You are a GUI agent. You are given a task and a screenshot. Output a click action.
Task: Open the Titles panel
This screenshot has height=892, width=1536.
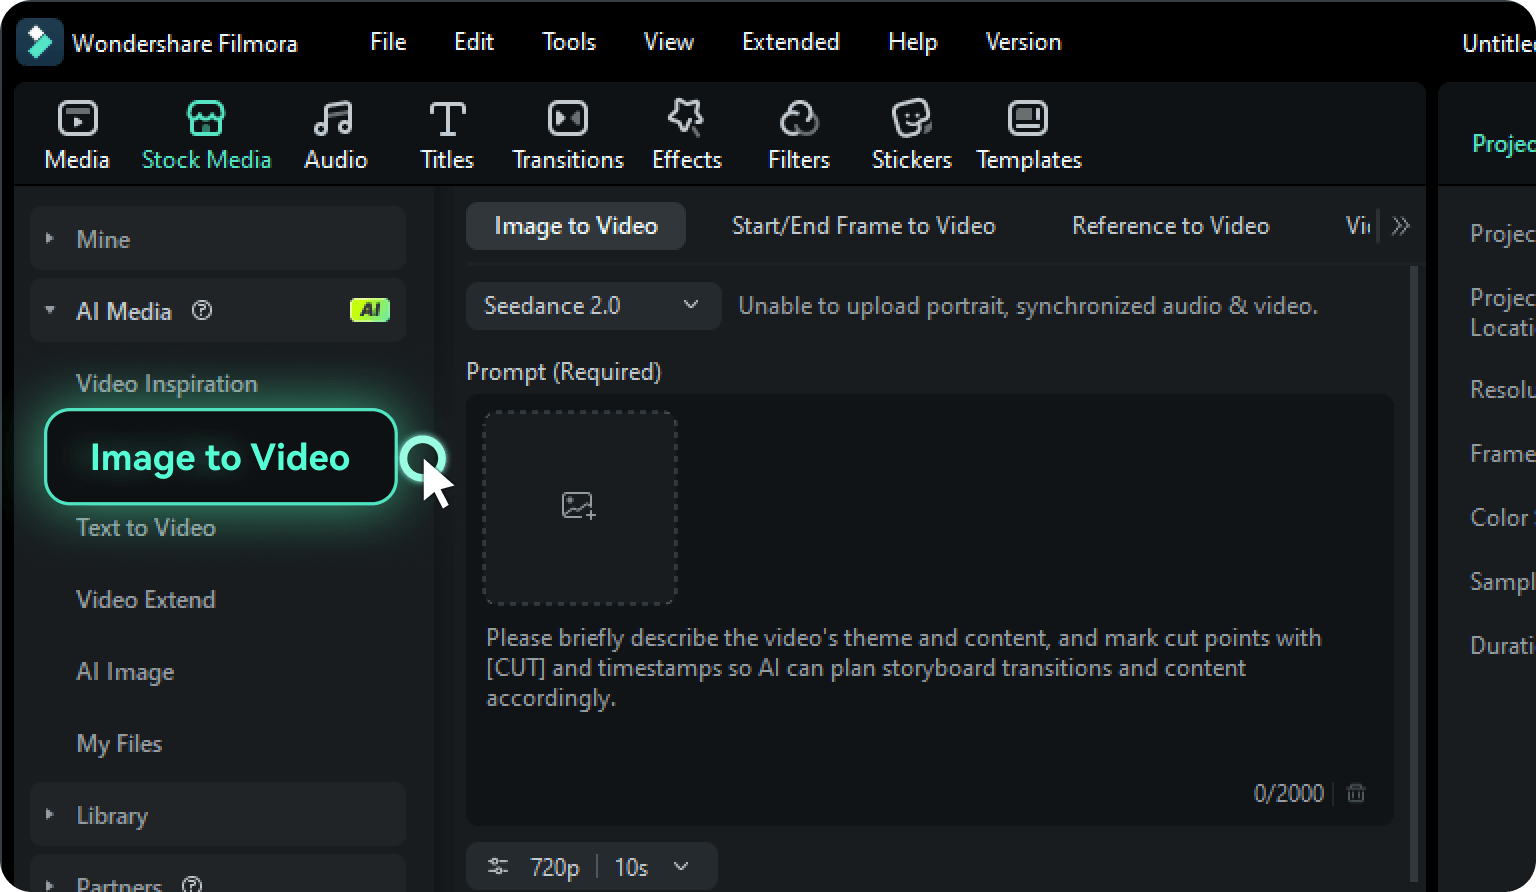(446, 133)
